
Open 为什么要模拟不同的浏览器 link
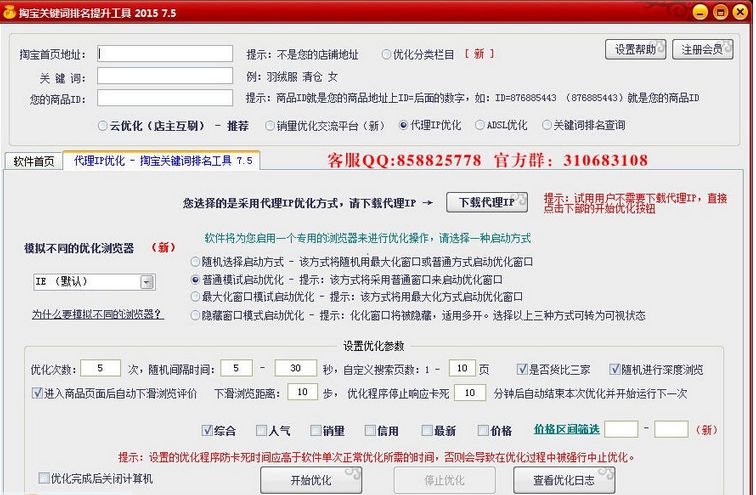(x=98, y=314)
